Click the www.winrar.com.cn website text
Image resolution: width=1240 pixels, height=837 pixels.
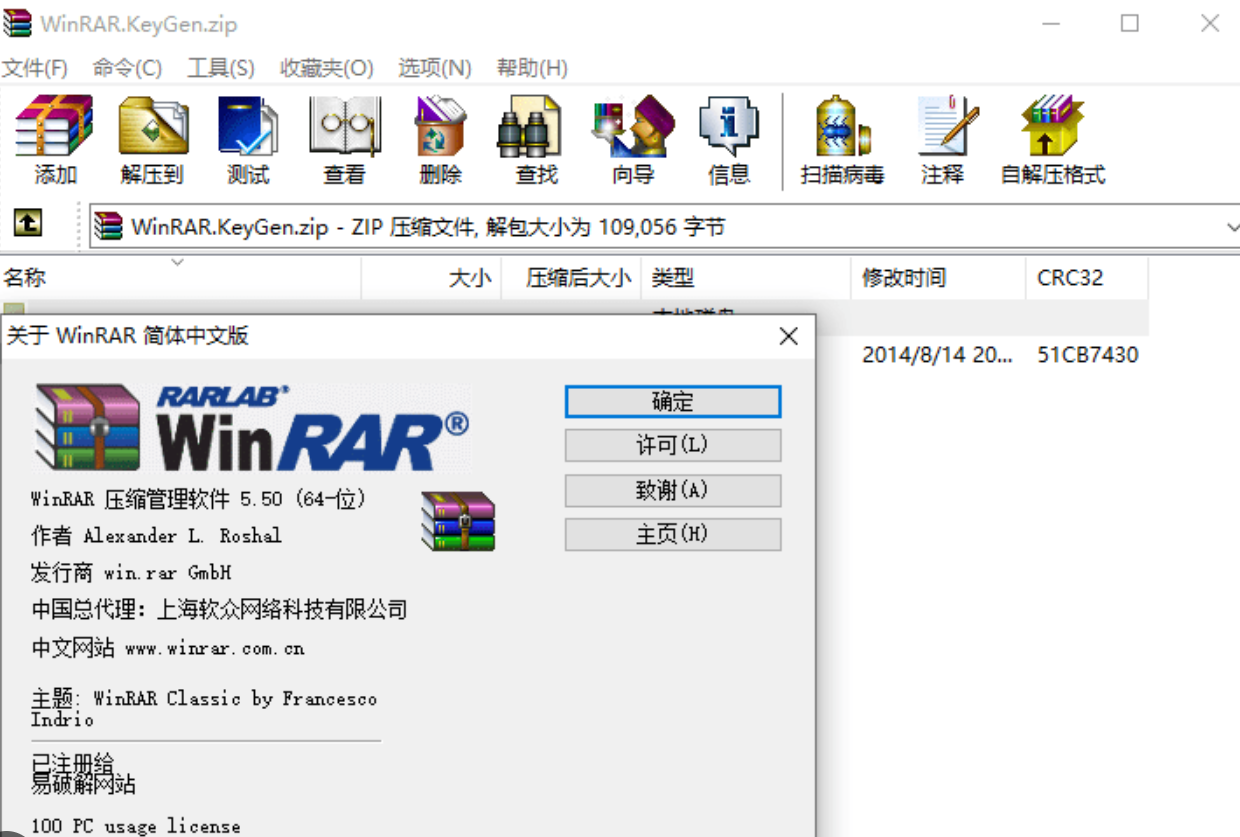214,649
